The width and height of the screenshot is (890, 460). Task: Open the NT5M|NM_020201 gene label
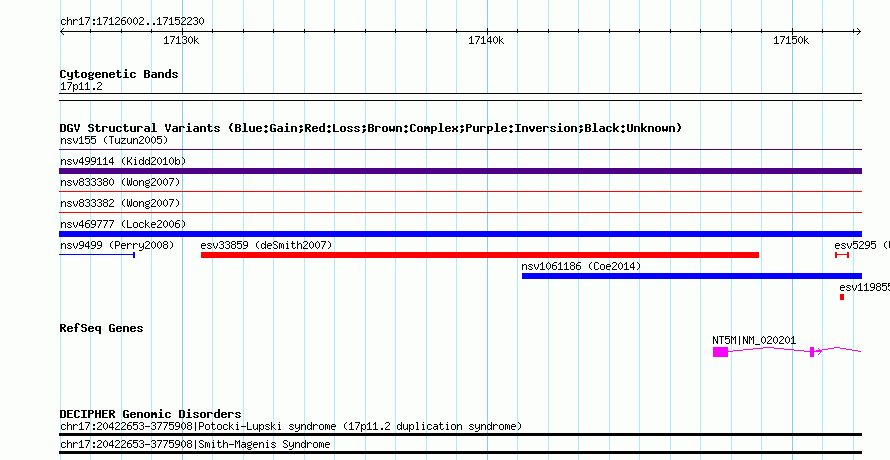(x=754, y=340)
